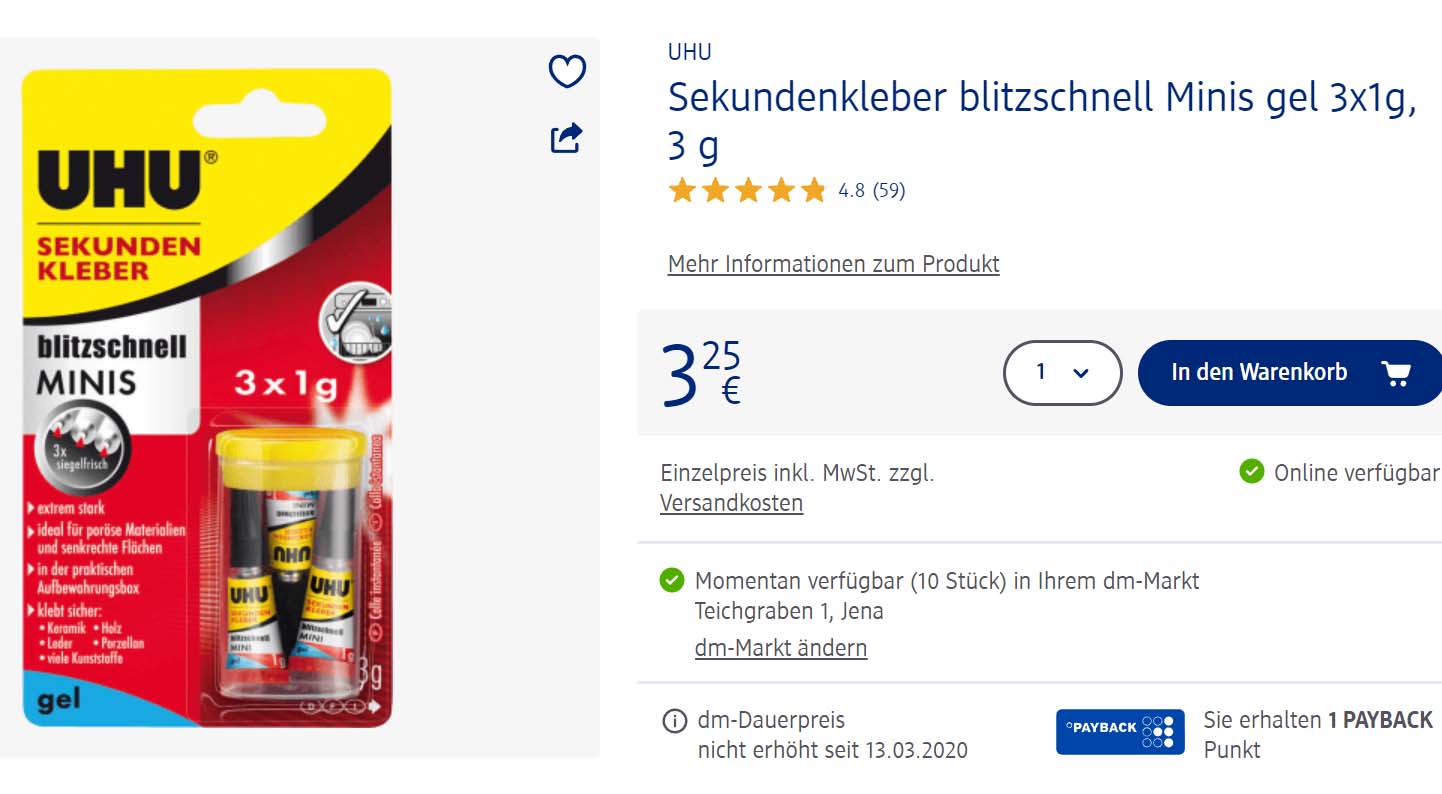Add item via In den Warenkorb
Image resolution: width=1442 pixels, height=794 pixels.
pyautogui.click(x=1291, y=373)
